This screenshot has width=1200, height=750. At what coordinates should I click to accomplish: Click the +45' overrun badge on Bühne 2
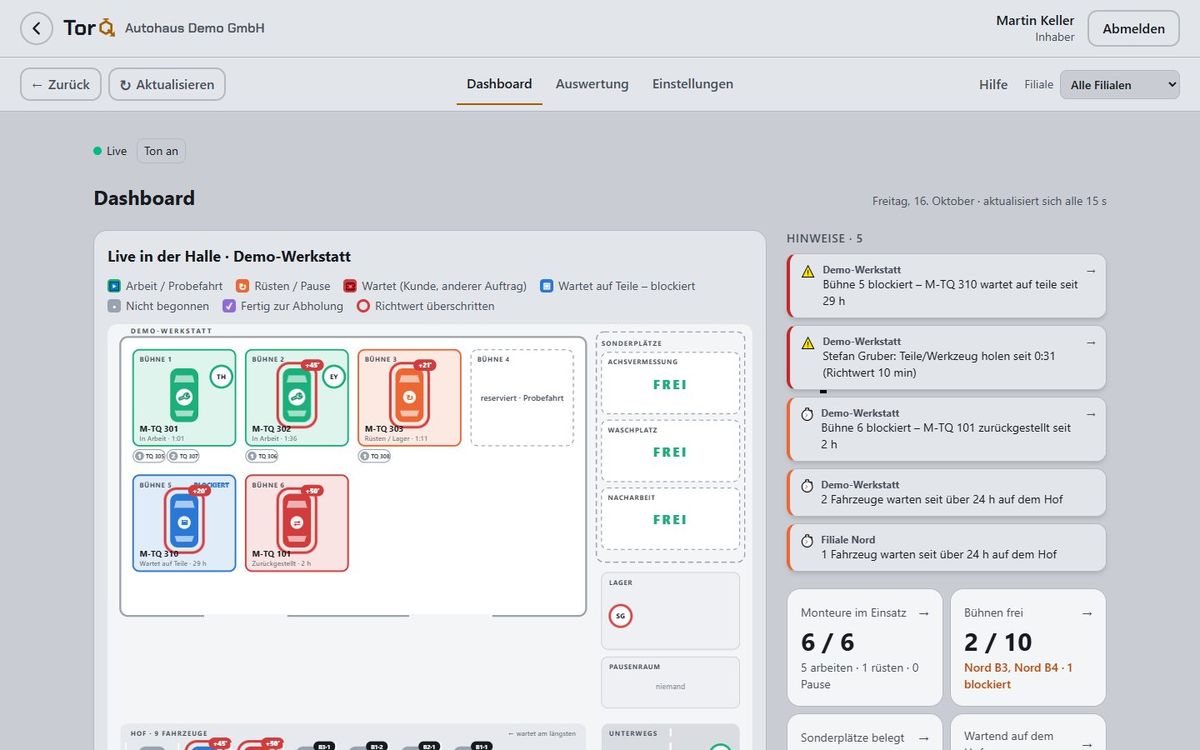pos(311,365)
